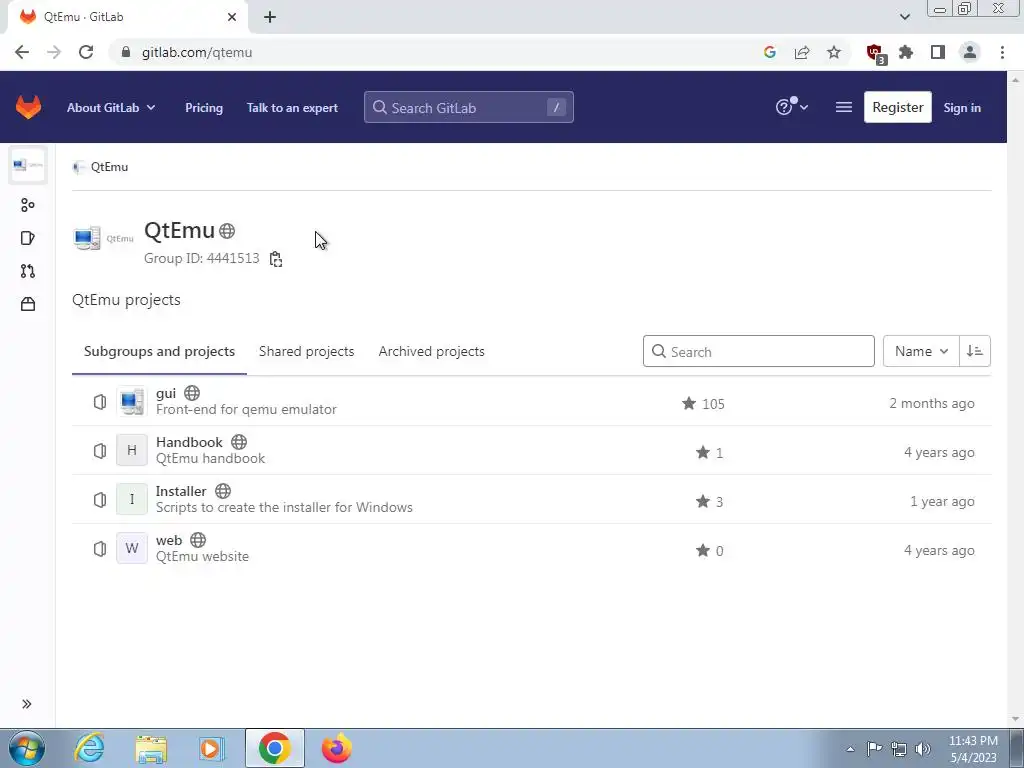
Task: Open the Windows Start menu
Action: tap(27, 748)
